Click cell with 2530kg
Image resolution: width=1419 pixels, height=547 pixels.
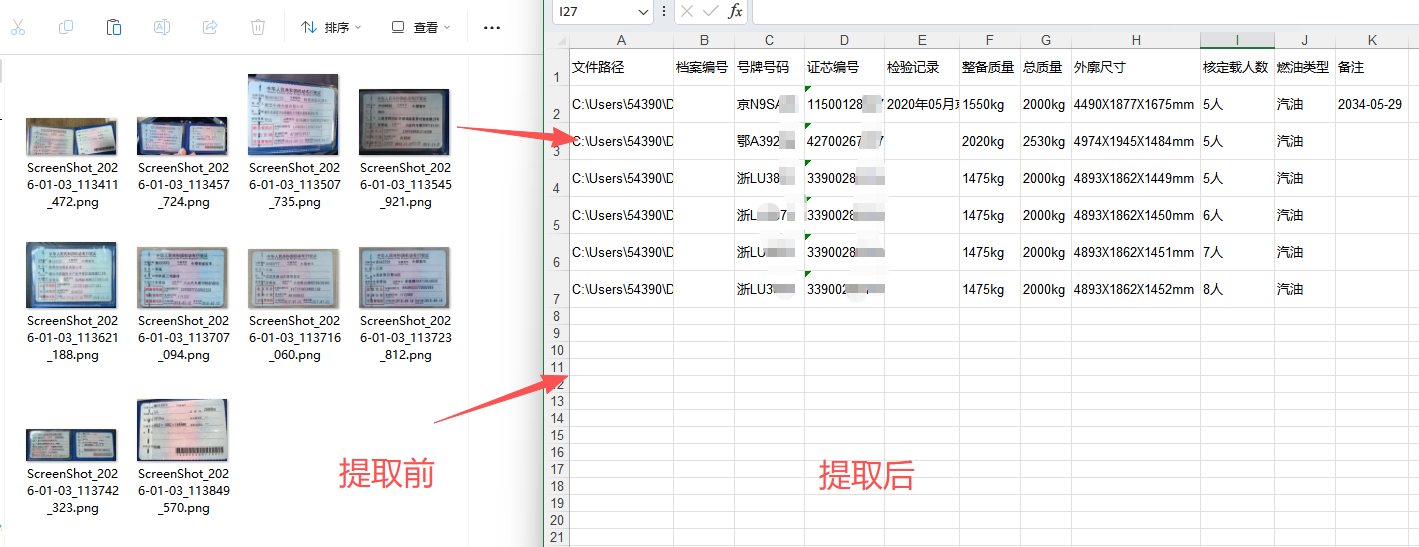(1045, 141)
